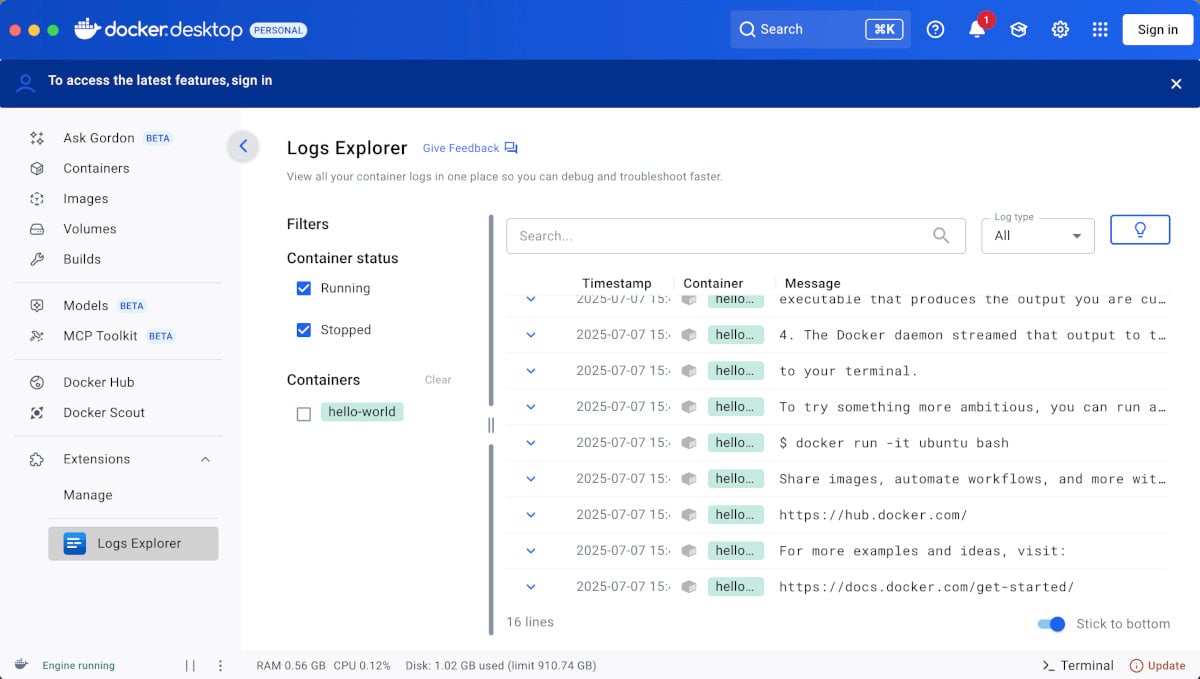Click the 'Engine running' status text
1200x679 pixels.
point(78,665)
